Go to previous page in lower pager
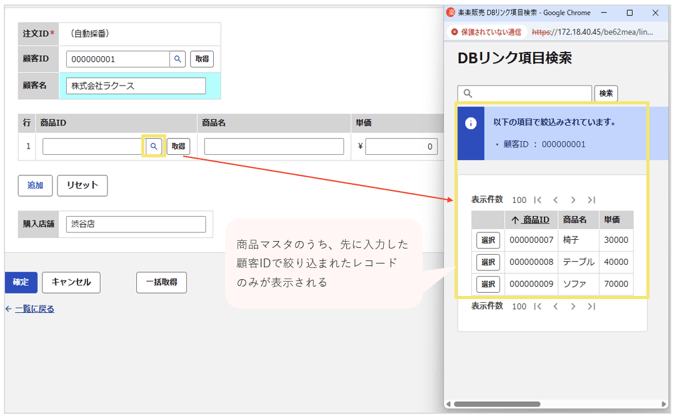 click(x=556, y=307)
